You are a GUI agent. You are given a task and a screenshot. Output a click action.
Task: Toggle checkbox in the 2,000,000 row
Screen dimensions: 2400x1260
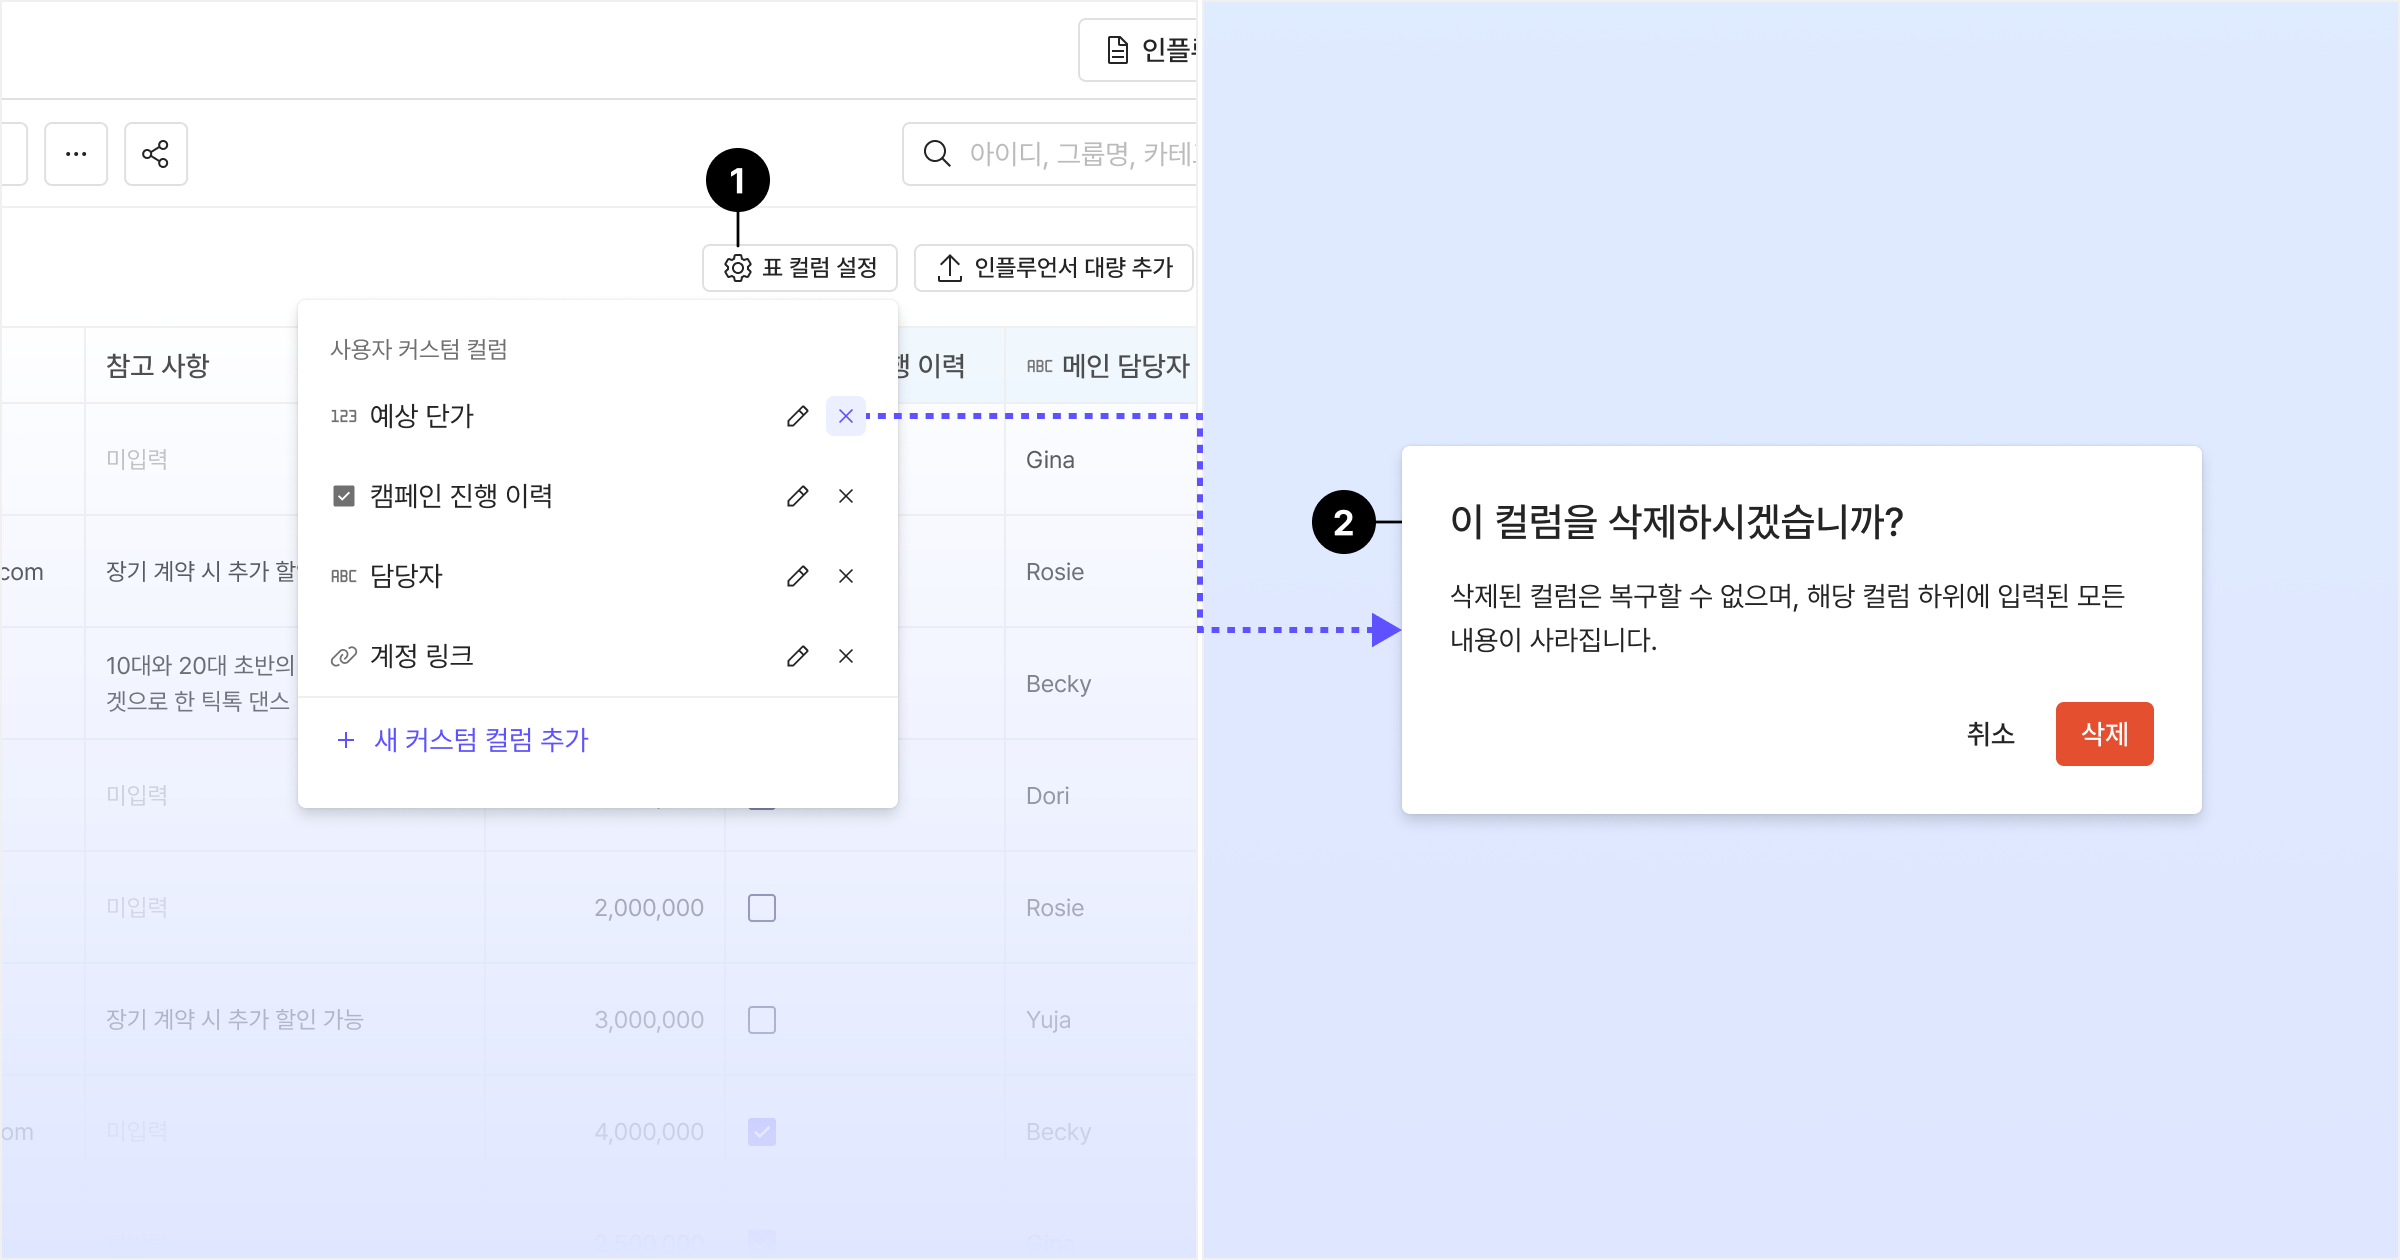click(x=762, y=908)
